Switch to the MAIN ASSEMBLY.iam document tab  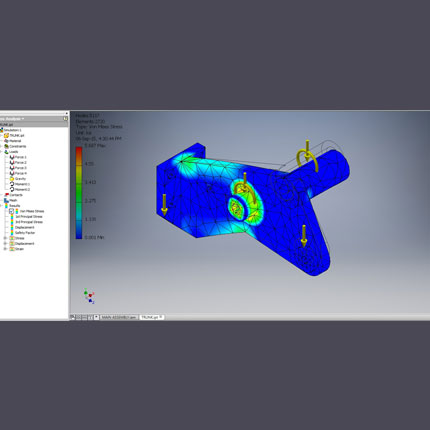tap(119, 317)
